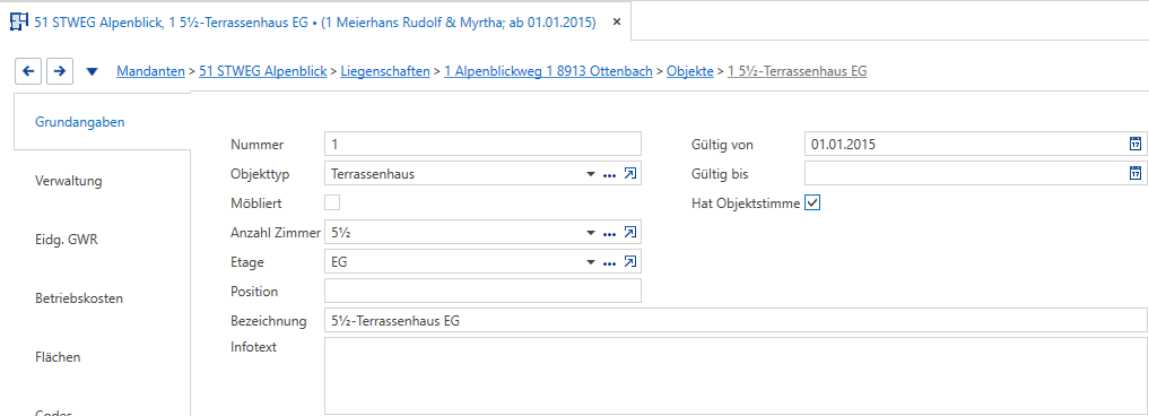1149x416 pixels.
Task: Click the Terrassenhaus value in Objekttyp combo
Action: [373, 174]
